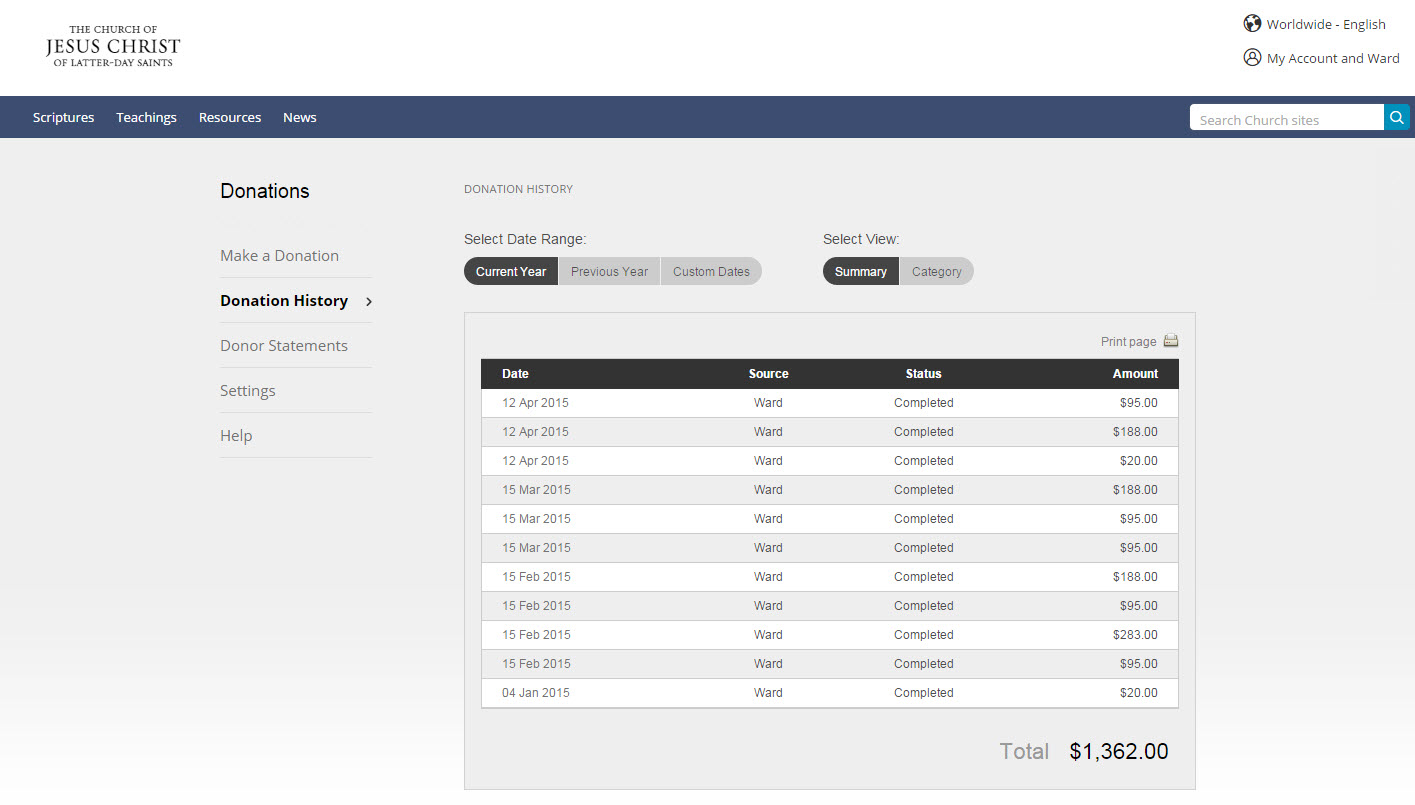Select the Summary view option
Screen dimensions: 1415x805
pos(860,271)
